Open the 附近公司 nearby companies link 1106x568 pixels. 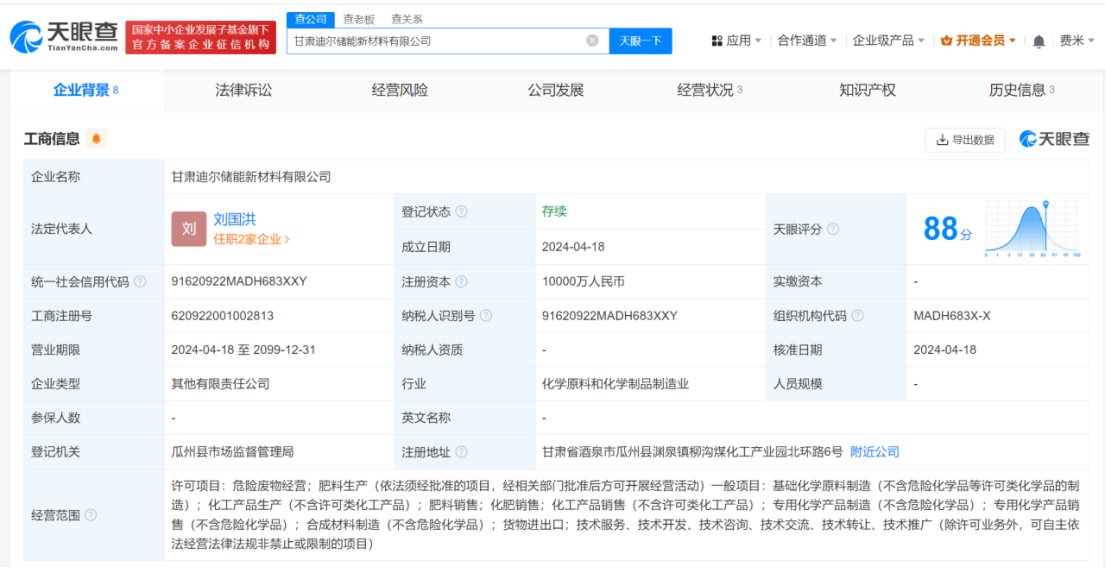(x=875, y=451)
